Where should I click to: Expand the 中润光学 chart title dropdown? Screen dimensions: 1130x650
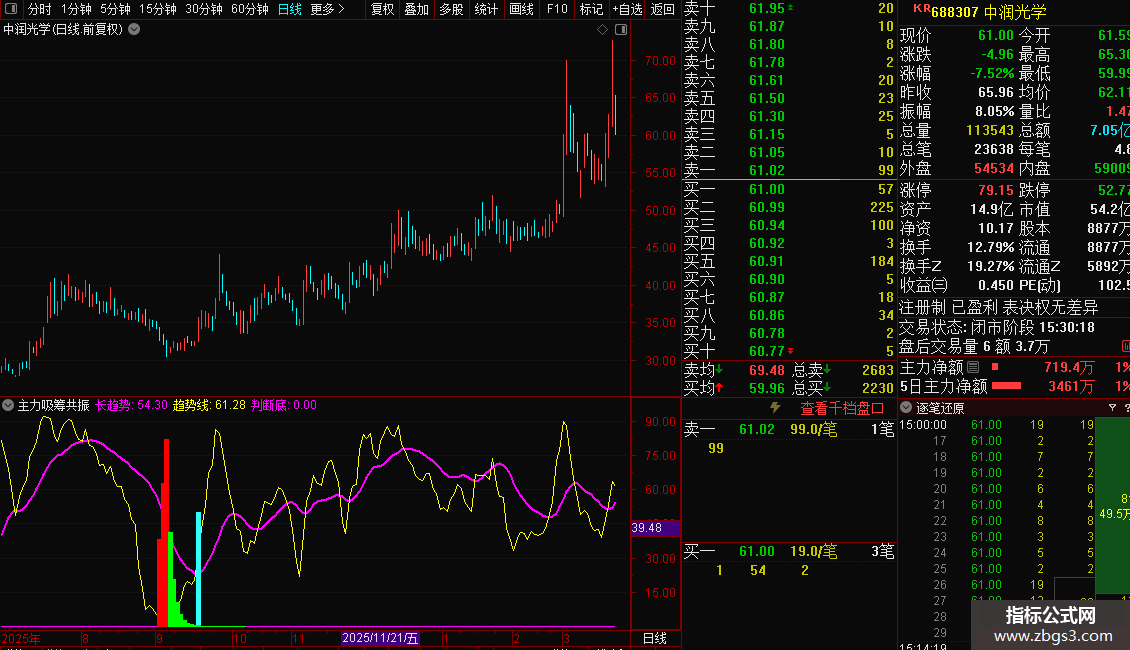pos(135,30)
